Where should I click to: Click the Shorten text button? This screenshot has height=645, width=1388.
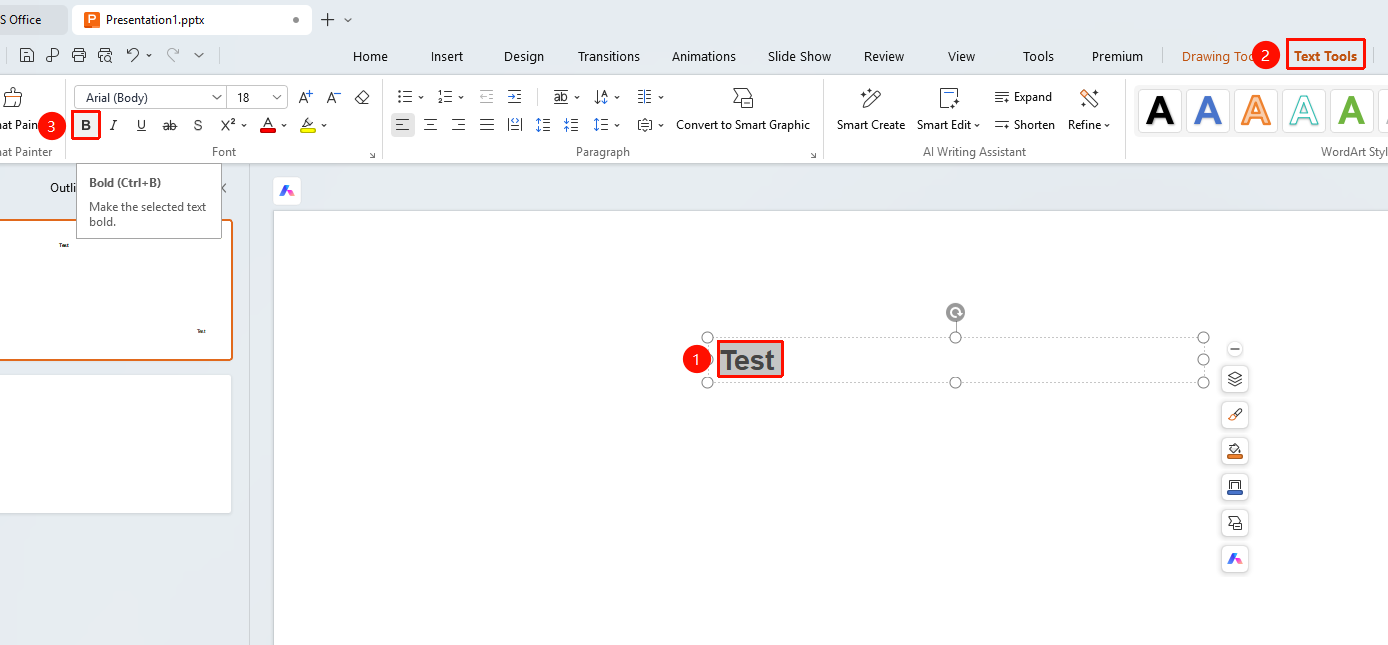click(1024, 125)
